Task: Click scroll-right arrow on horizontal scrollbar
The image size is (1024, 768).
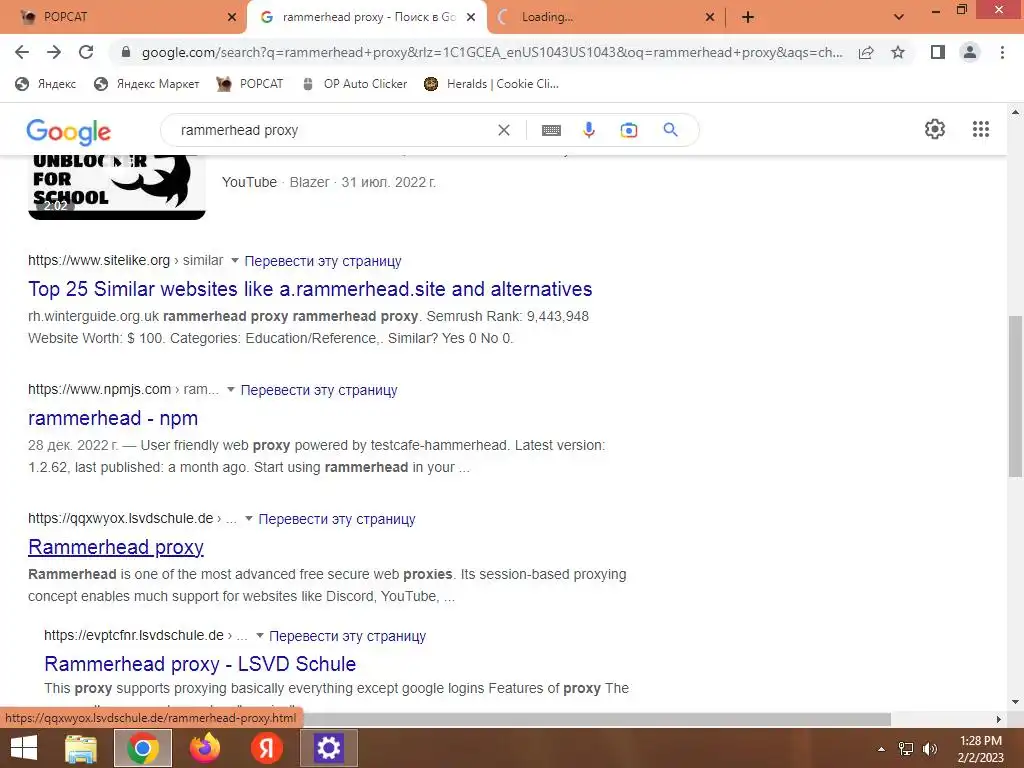Action: 999,719
